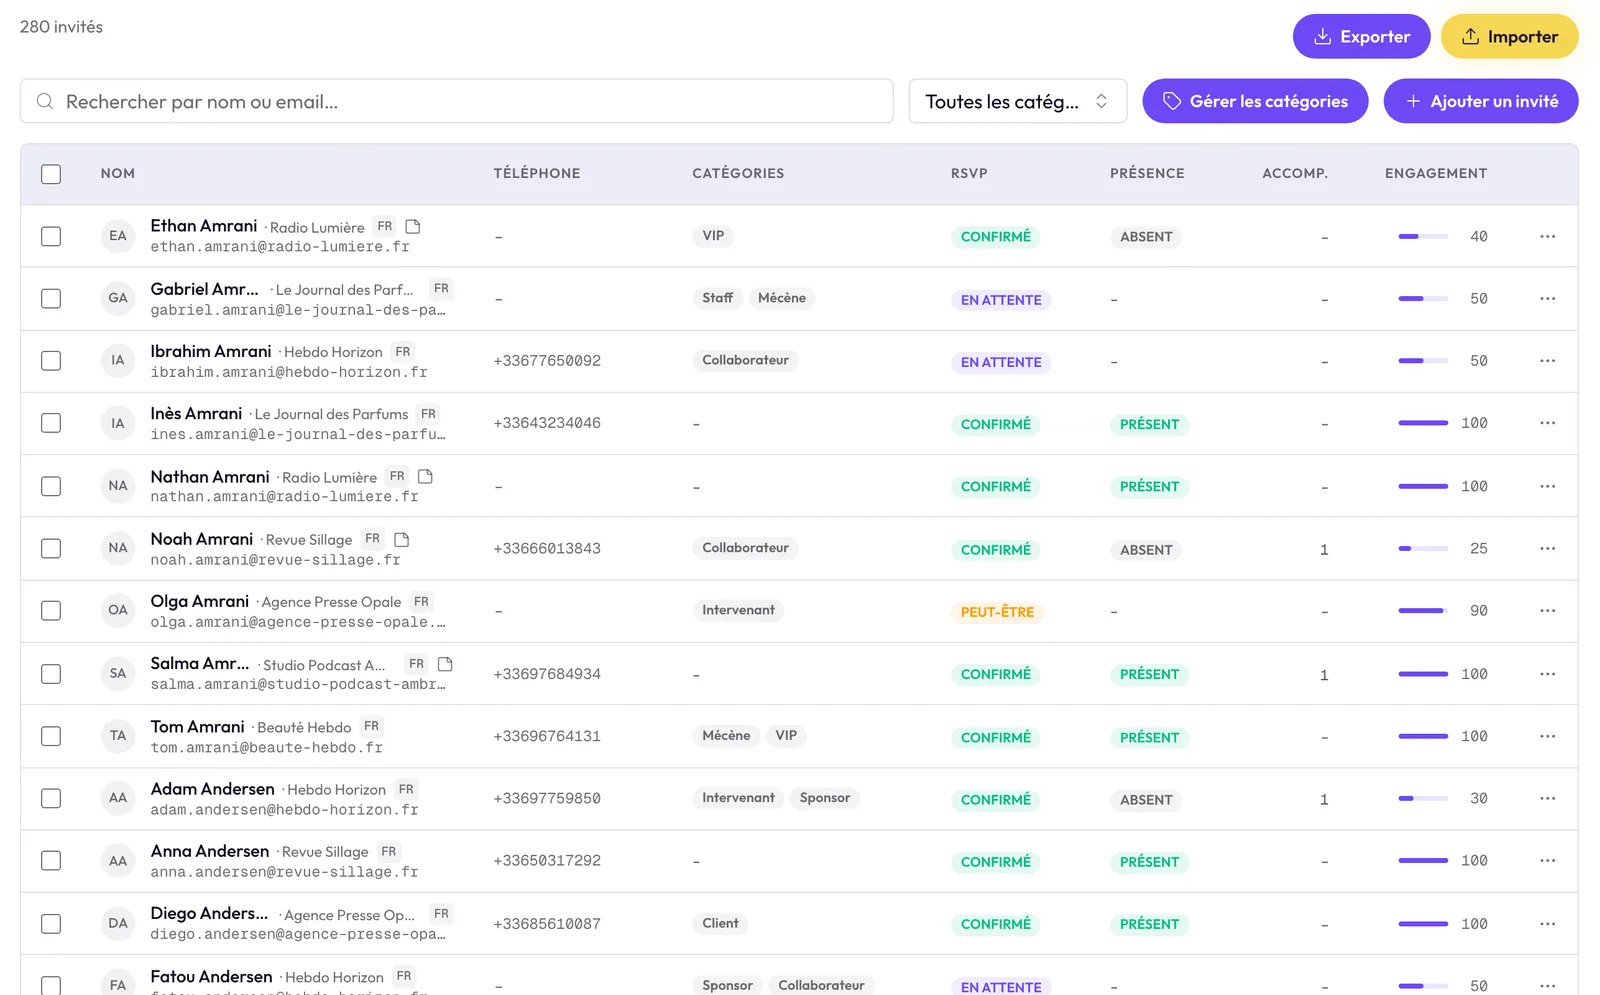Image resolution: width=1600 pixels, height=995 pixels.
Task: Click the Sponsor tag on Adam Andersen's row
Action: click(825, 798)
